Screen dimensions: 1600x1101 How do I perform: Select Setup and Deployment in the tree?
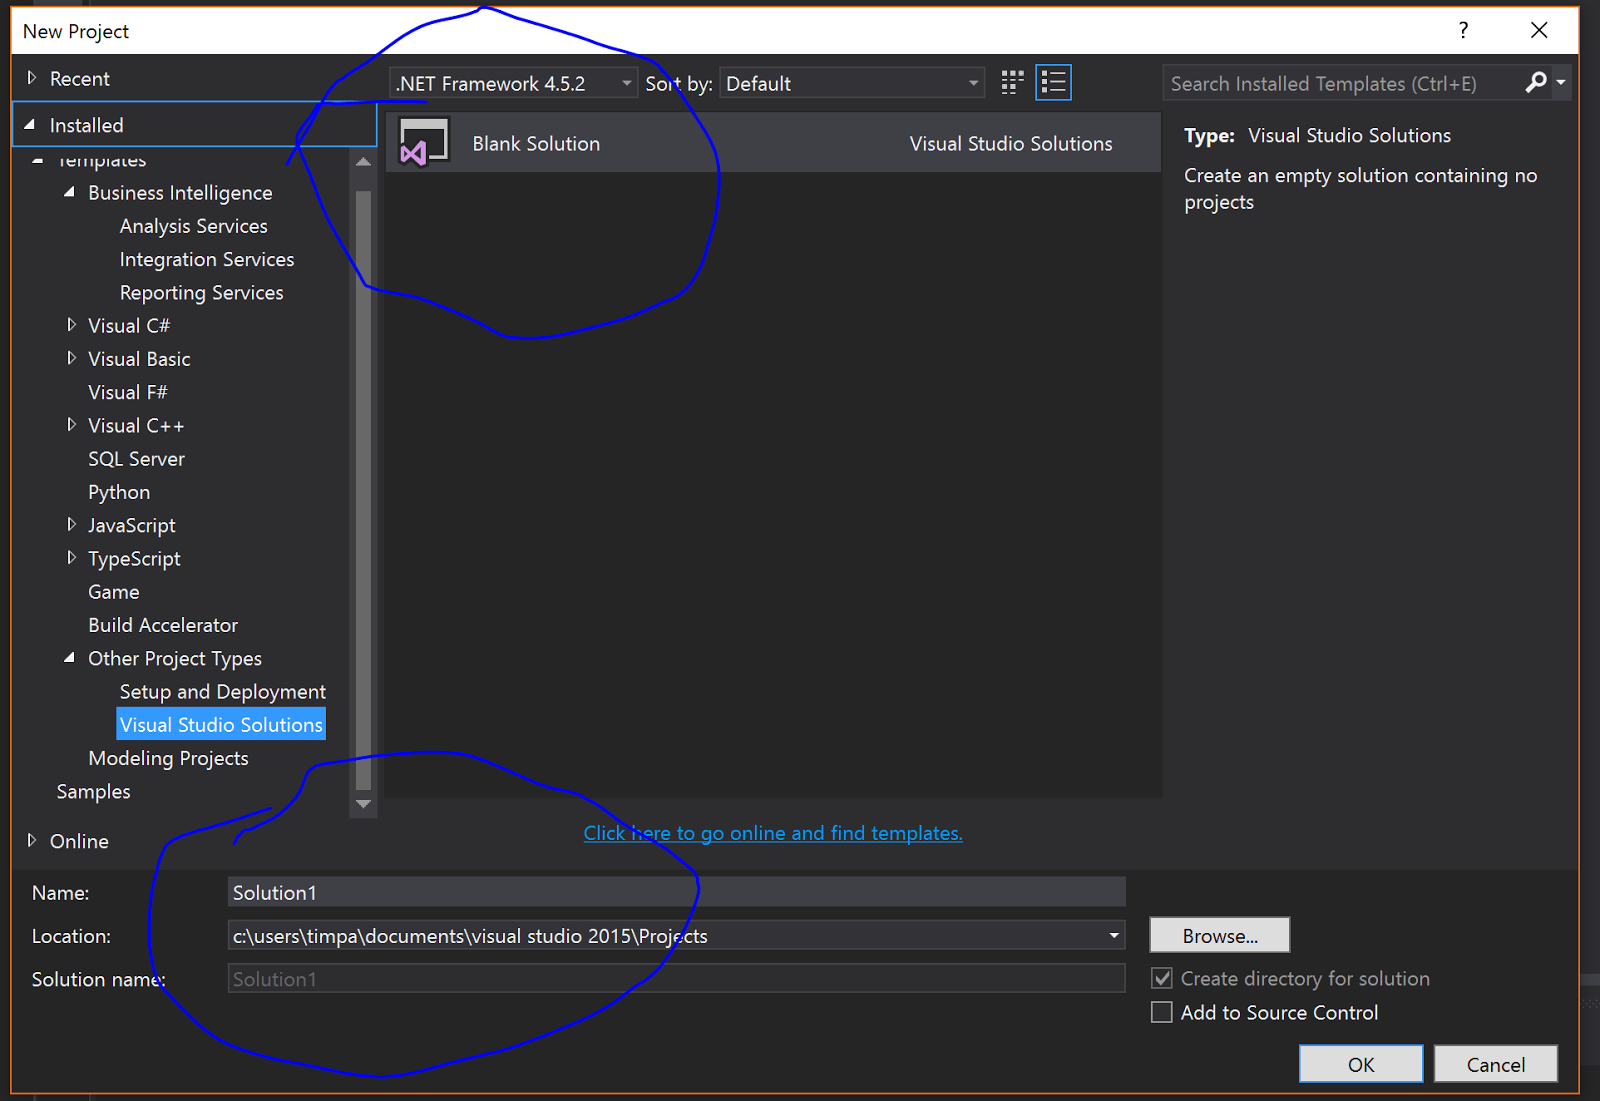pyautogui.click(x=223, y=691)
